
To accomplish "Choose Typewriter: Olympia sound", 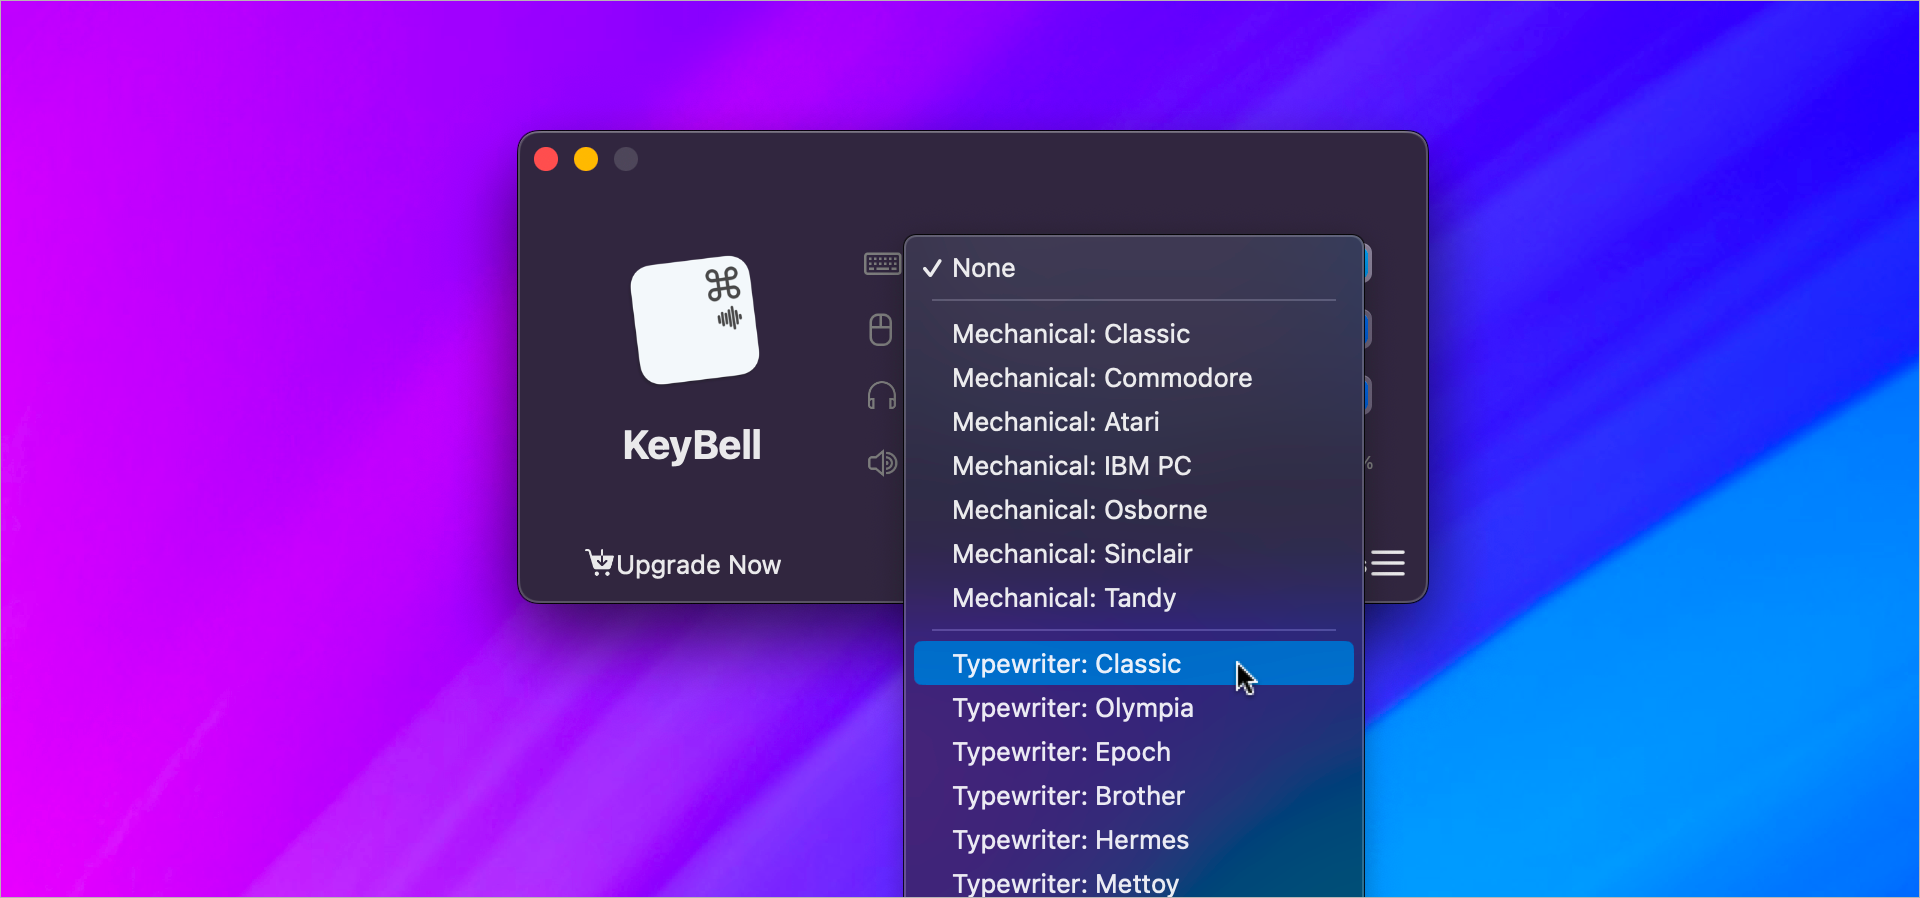I will pos(1134,708).
